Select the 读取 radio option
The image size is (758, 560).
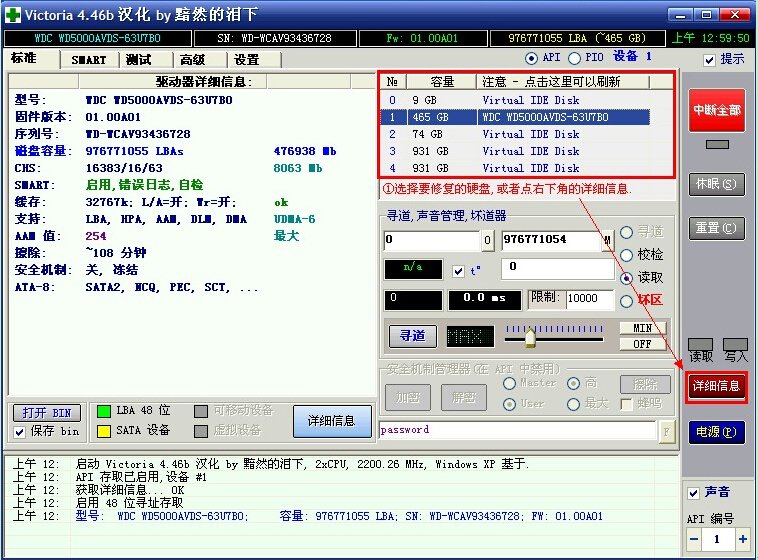point(627,278)
